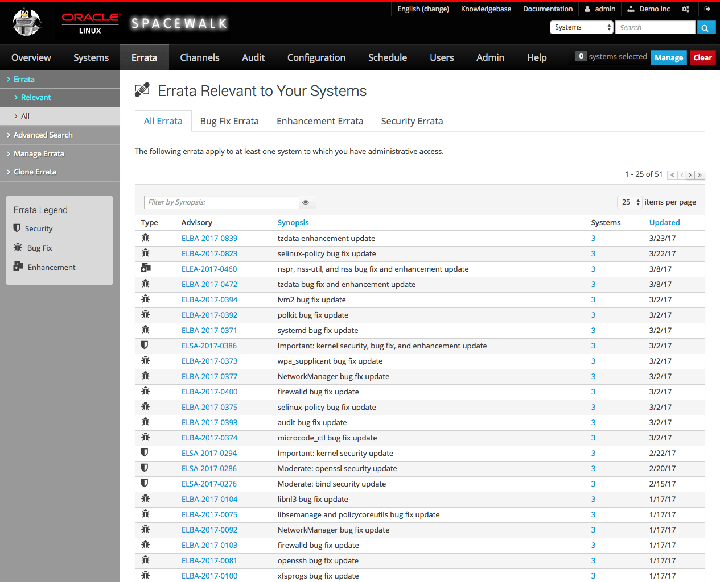Toggle the eye filter button beside Synopsis filter

click(306, 203)
